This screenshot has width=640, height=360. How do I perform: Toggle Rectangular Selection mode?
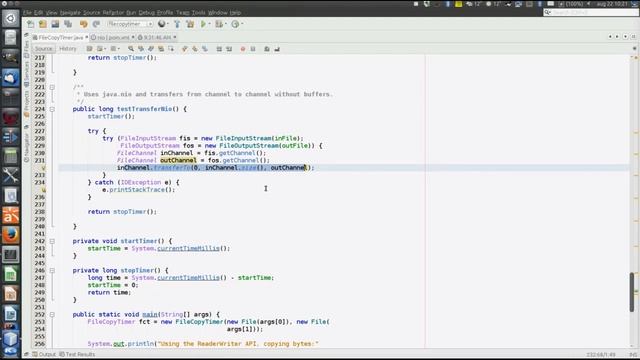[171, 49]
